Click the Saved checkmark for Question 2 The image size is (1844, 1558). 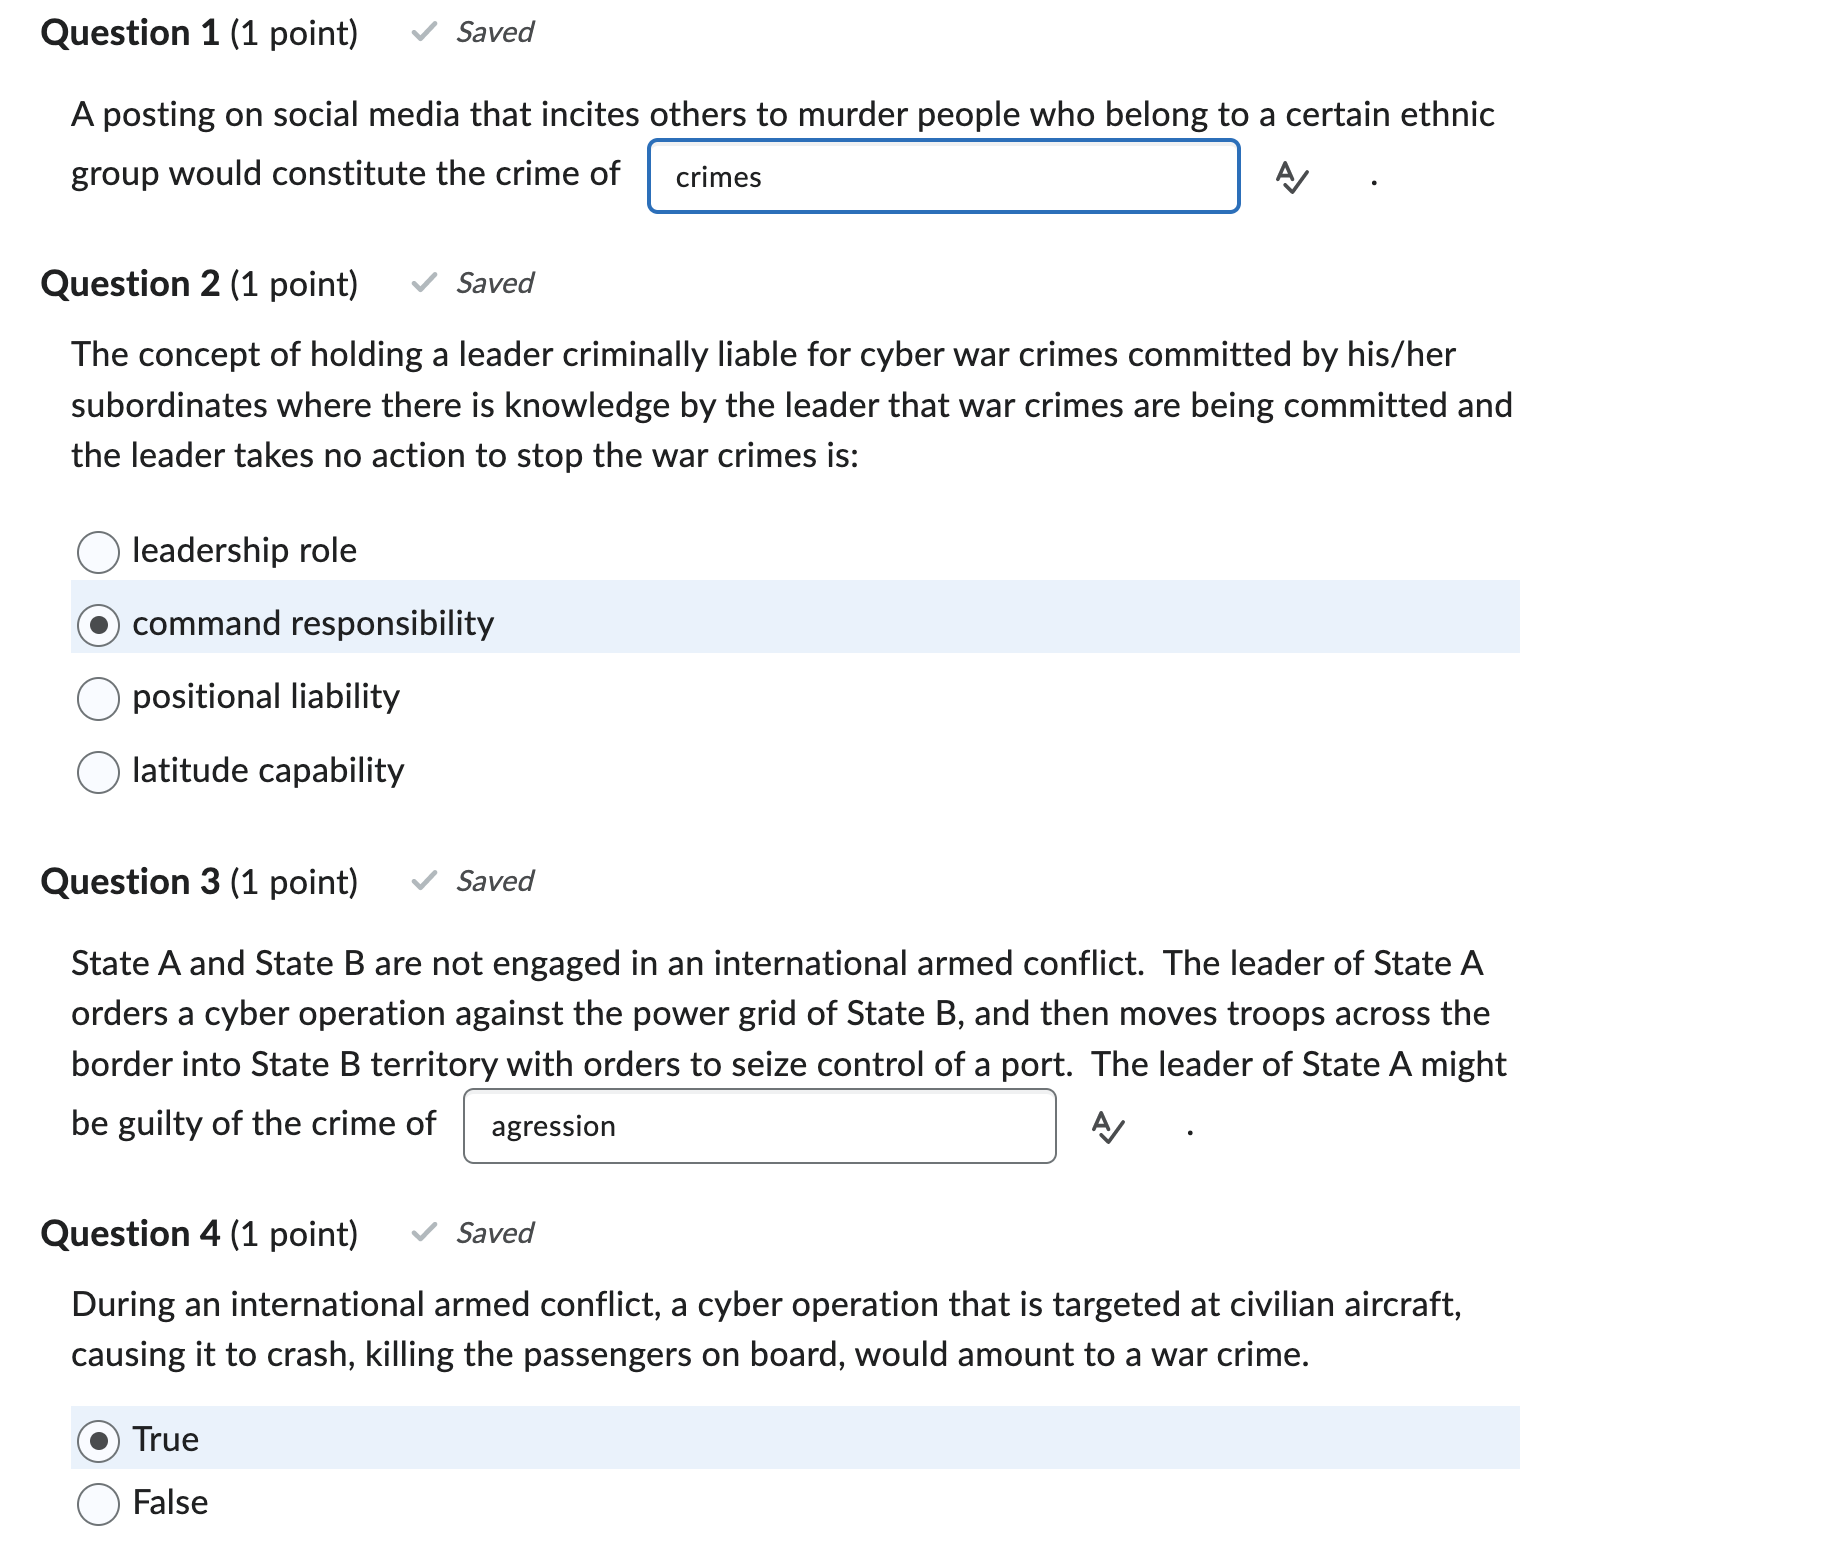(423, 283)
